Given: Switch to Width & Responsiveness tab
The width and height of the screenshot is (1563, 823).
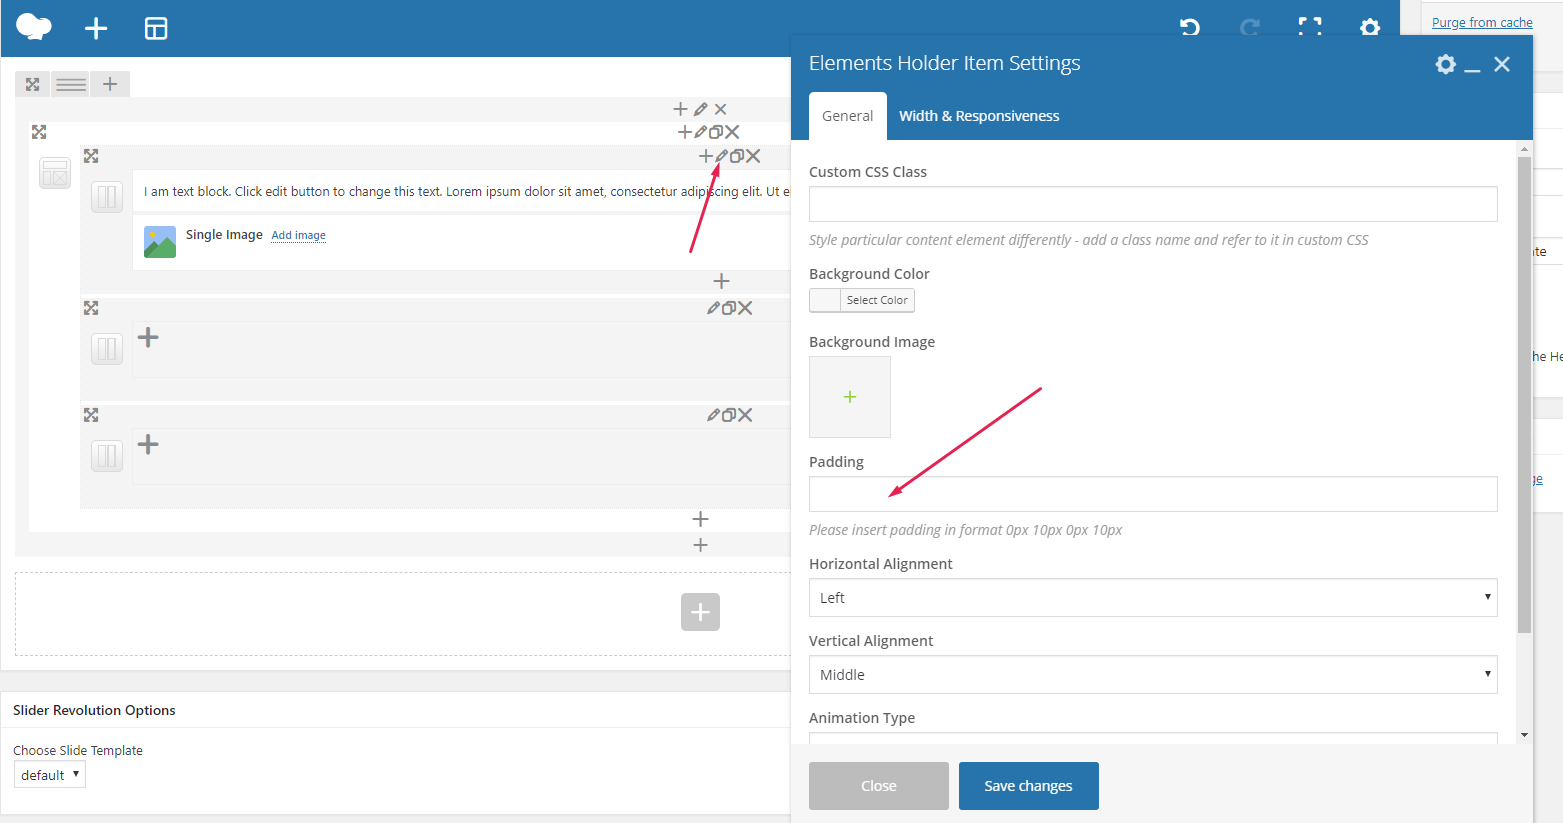Looking at the screenshot, I should [x=979, y=116].
